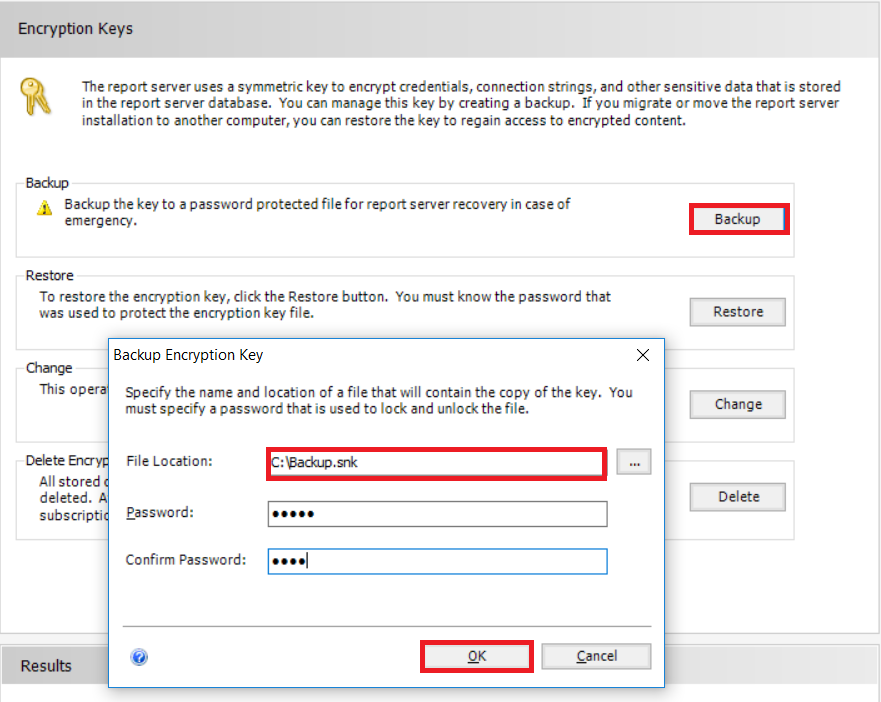Open help via the blue question mark icon
The height and width of the screenshot is (702, 881).
[139, 657]
